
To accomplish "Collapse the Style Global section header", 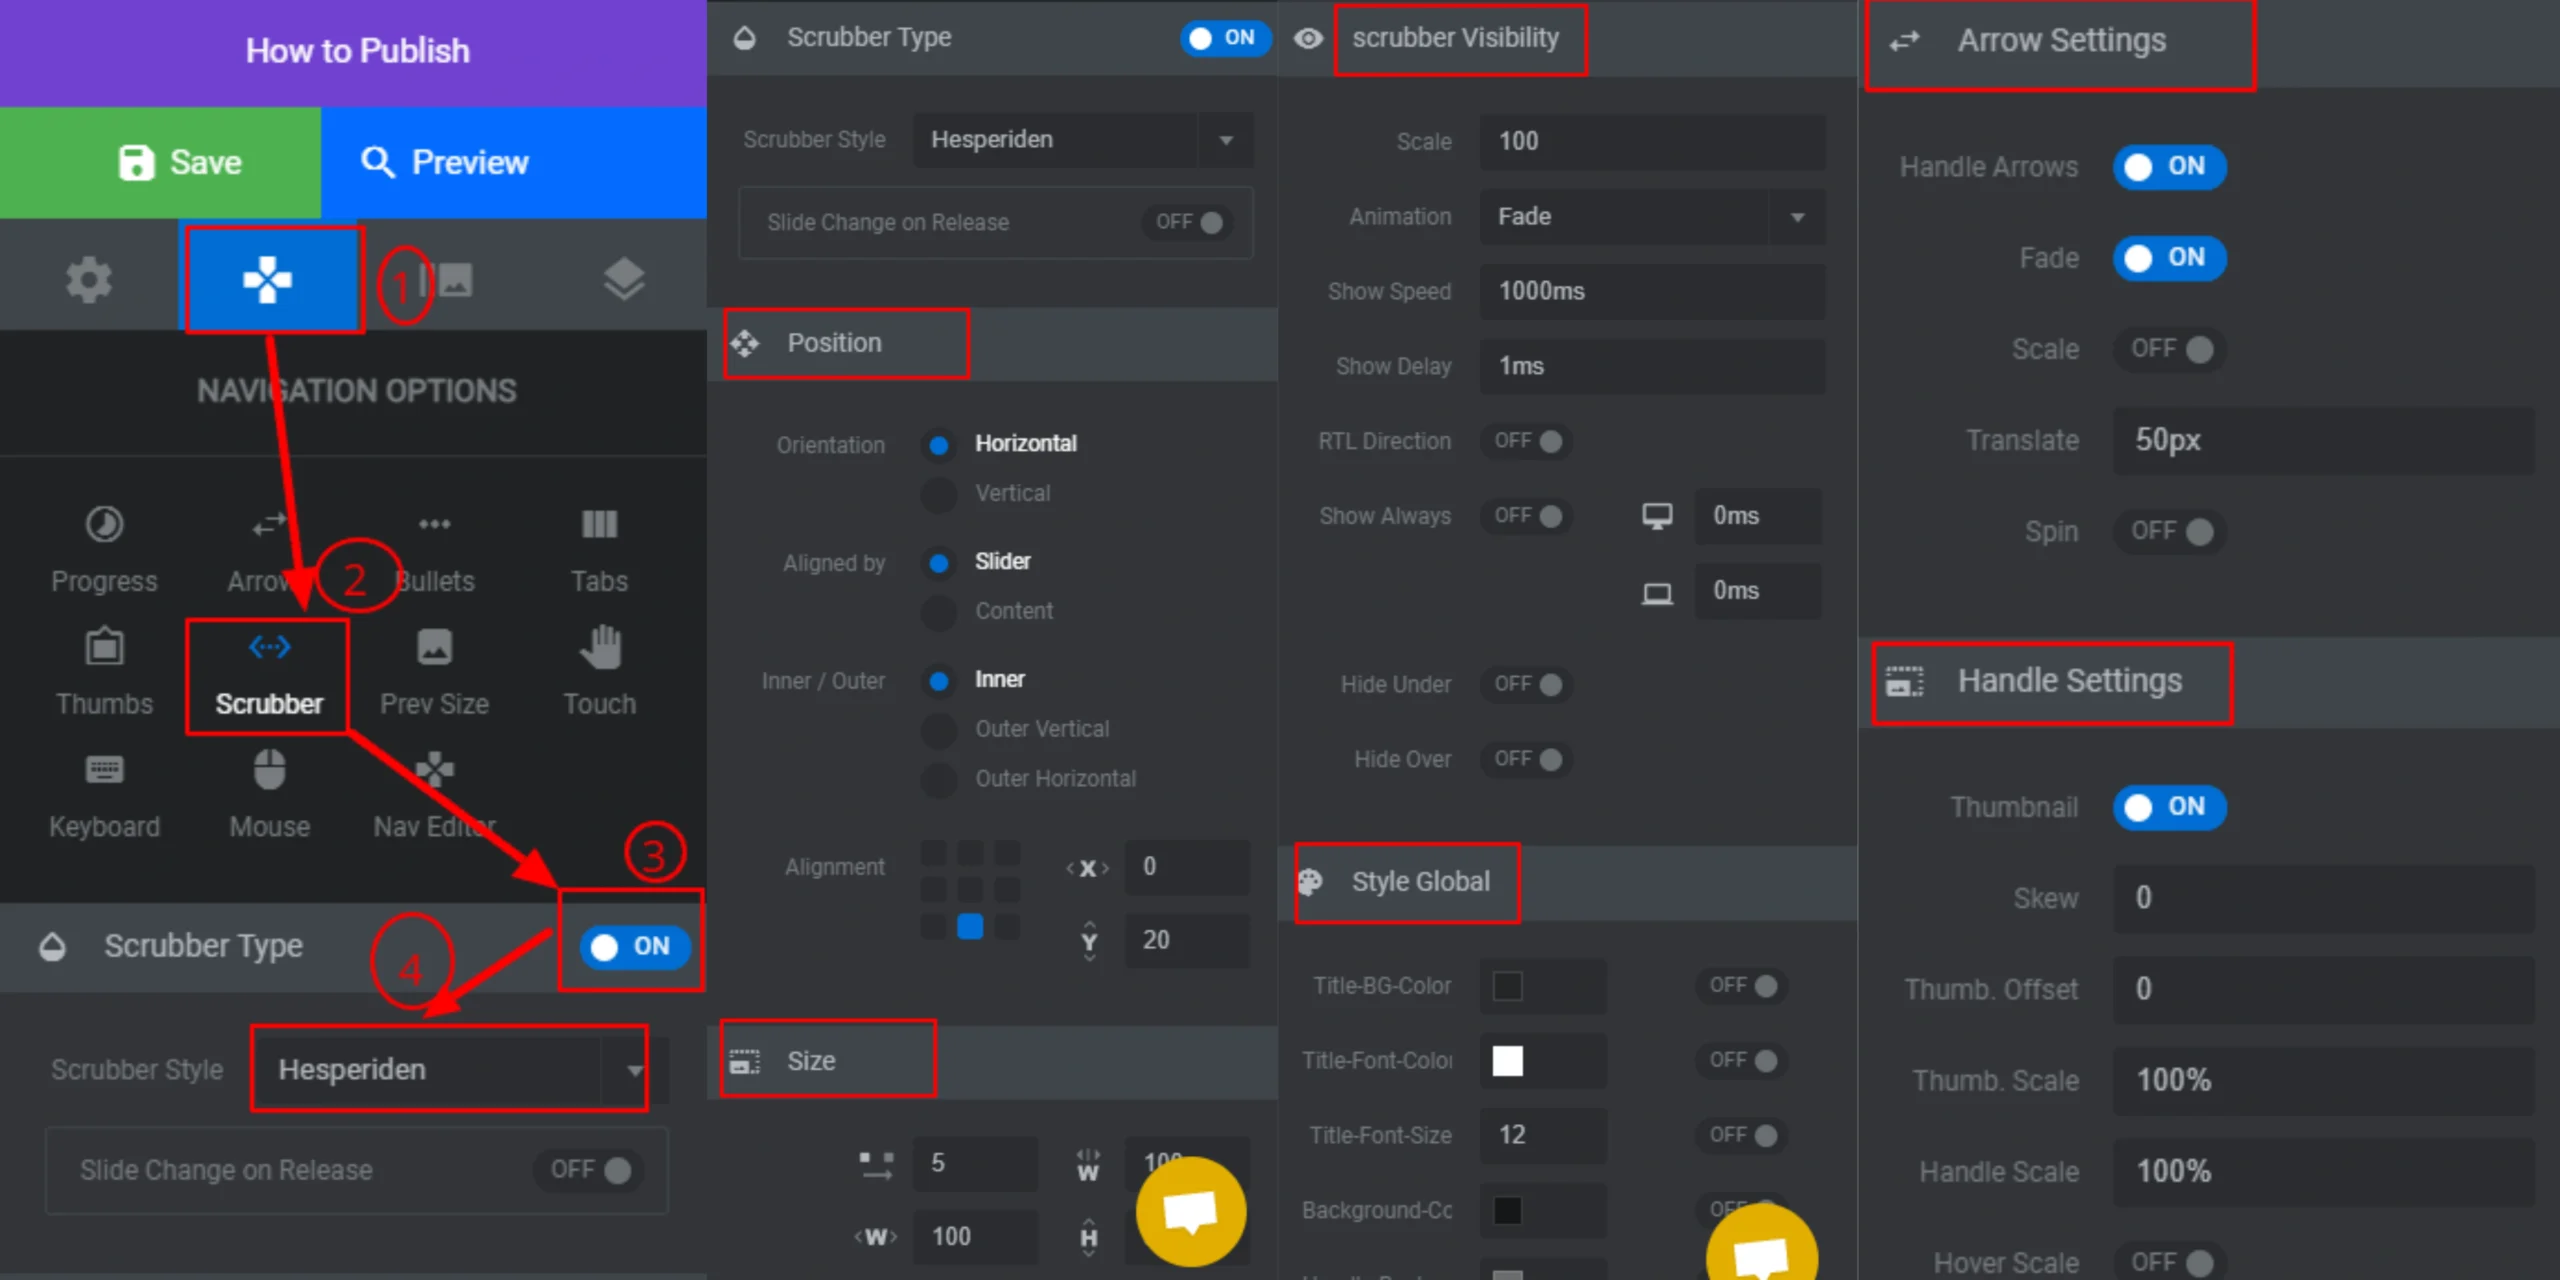I will click(x=1567, y=882).
